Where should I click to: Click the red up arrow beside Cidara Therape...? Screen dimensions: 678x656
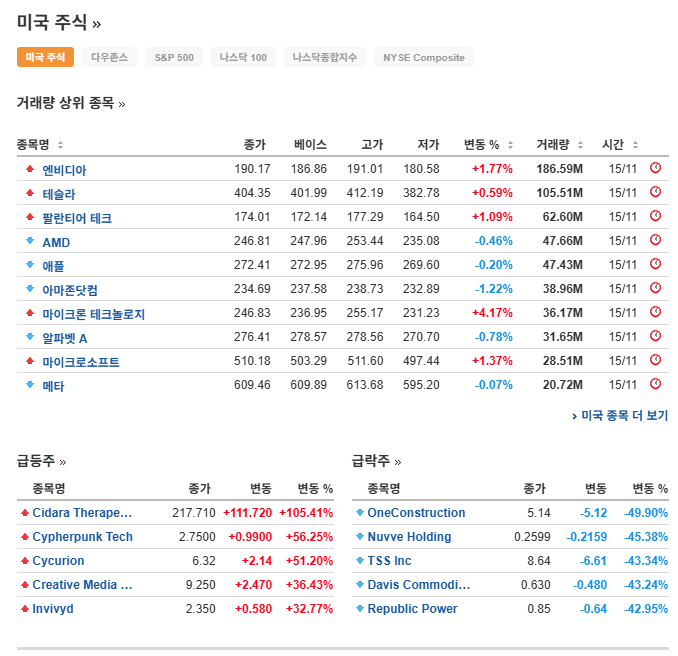point(25,513)
